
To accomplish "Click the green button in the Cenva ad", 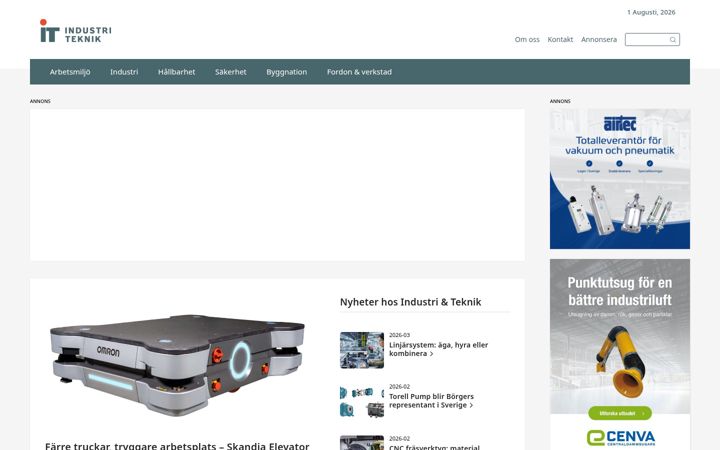I will point(619,413).
